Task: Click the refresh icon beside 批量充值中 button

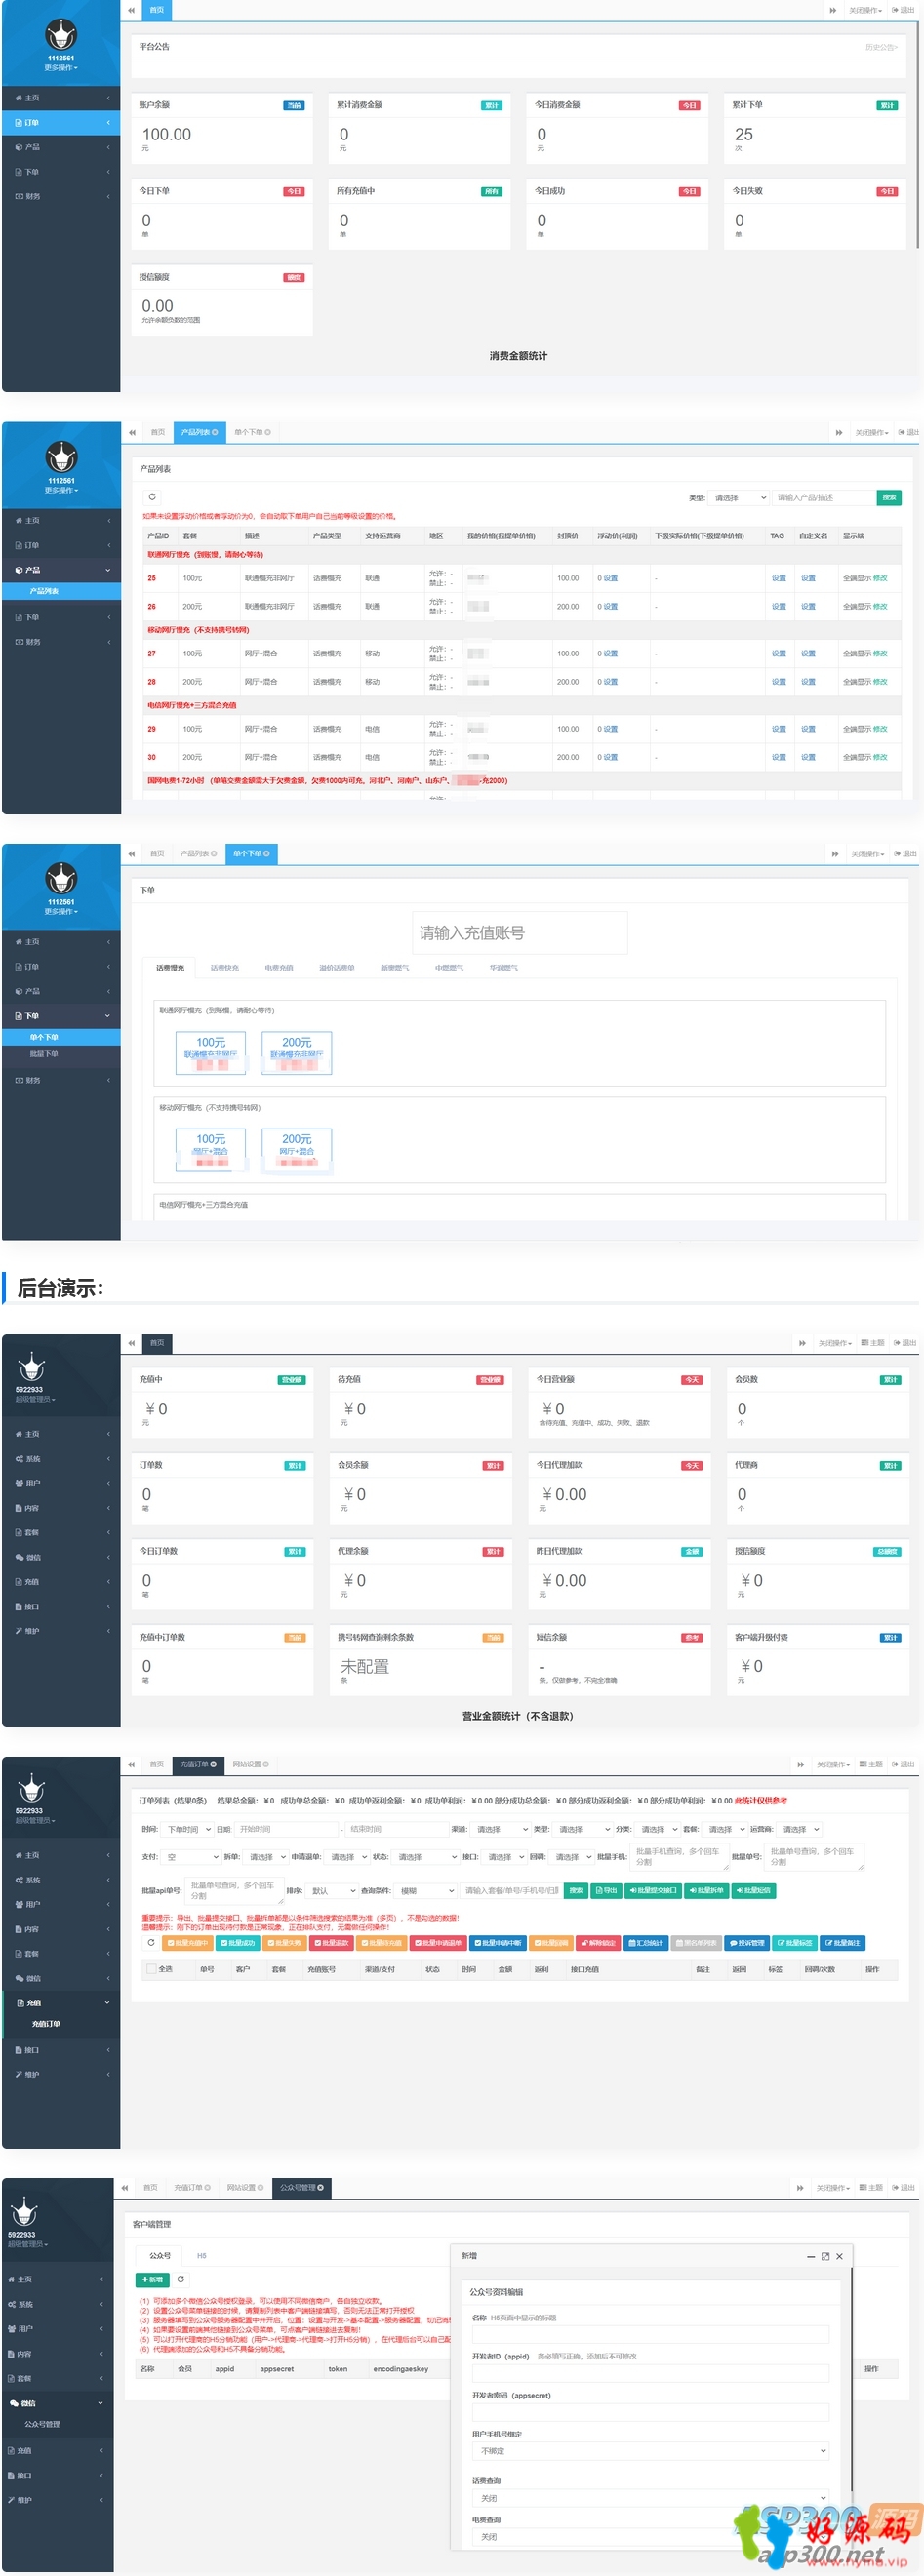Action: pyautogui.click(x=150, y=1943)
